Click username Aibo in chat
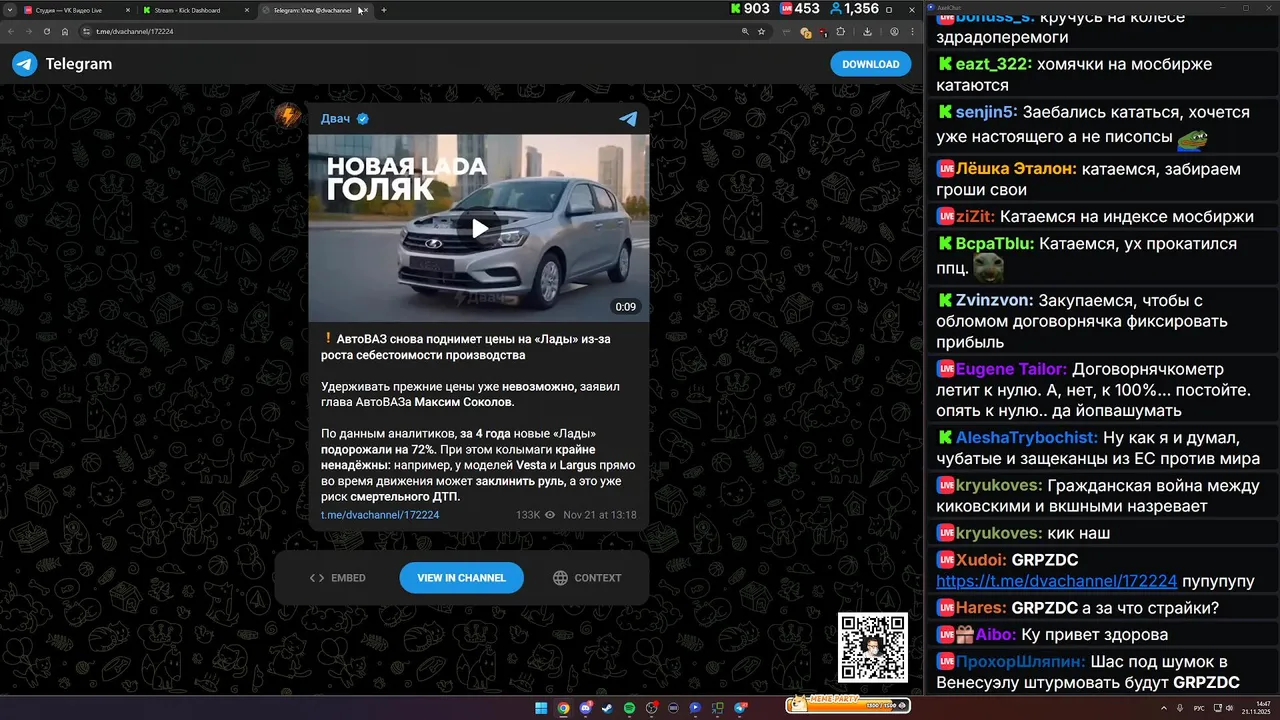Viewport: 1280px width, 720px height. click(996, 635)
